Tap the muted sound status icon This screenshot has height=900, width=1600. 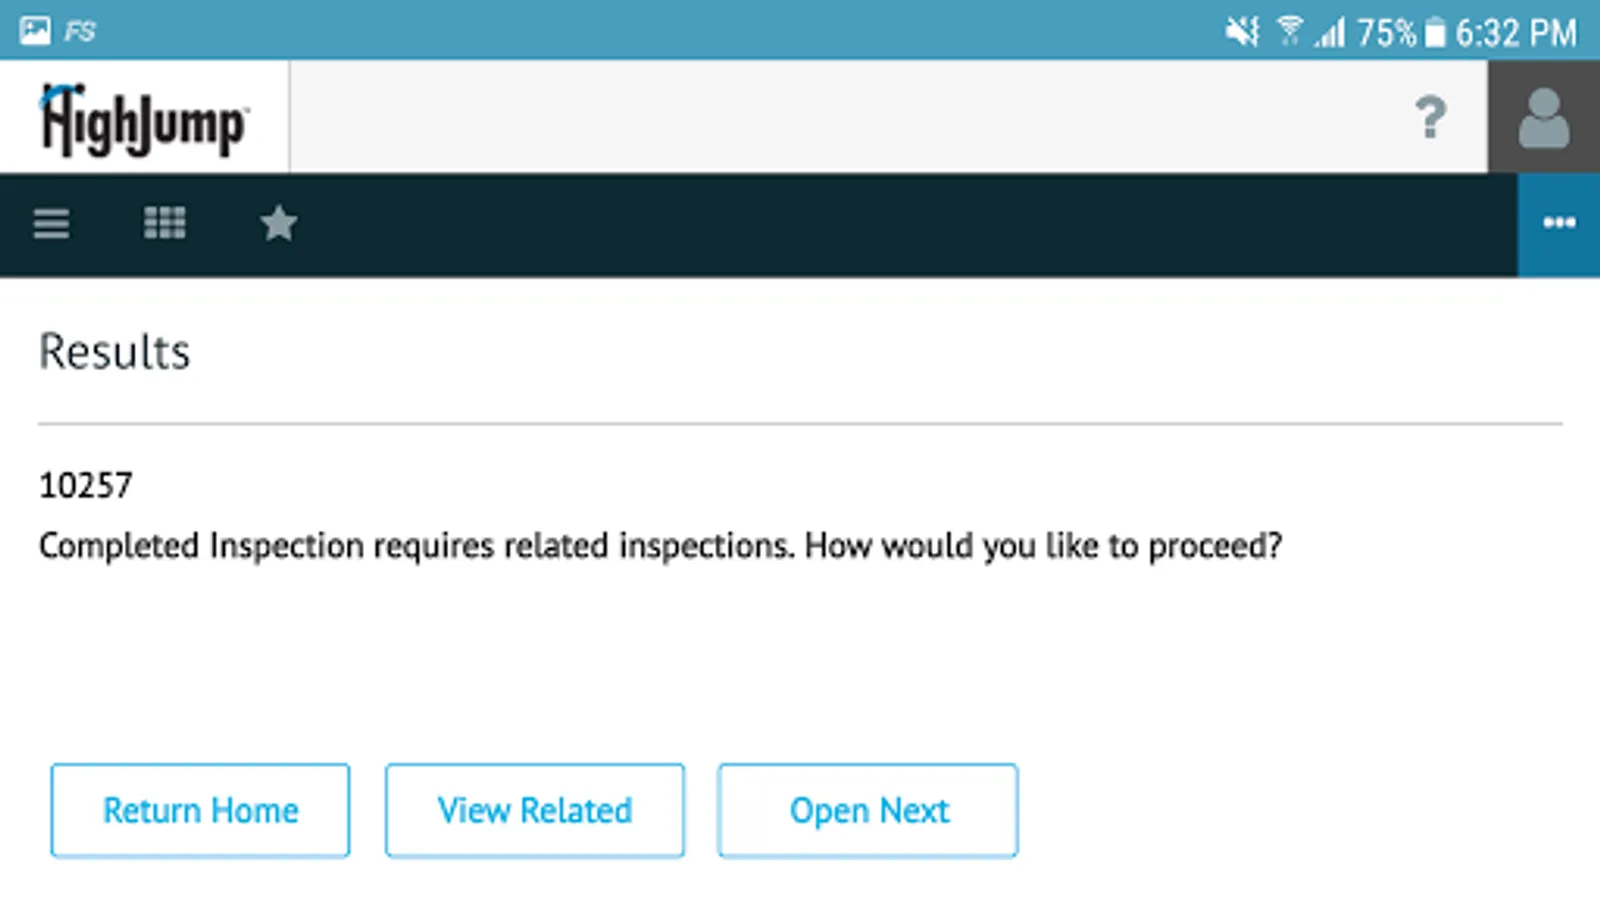point(1242,32)
